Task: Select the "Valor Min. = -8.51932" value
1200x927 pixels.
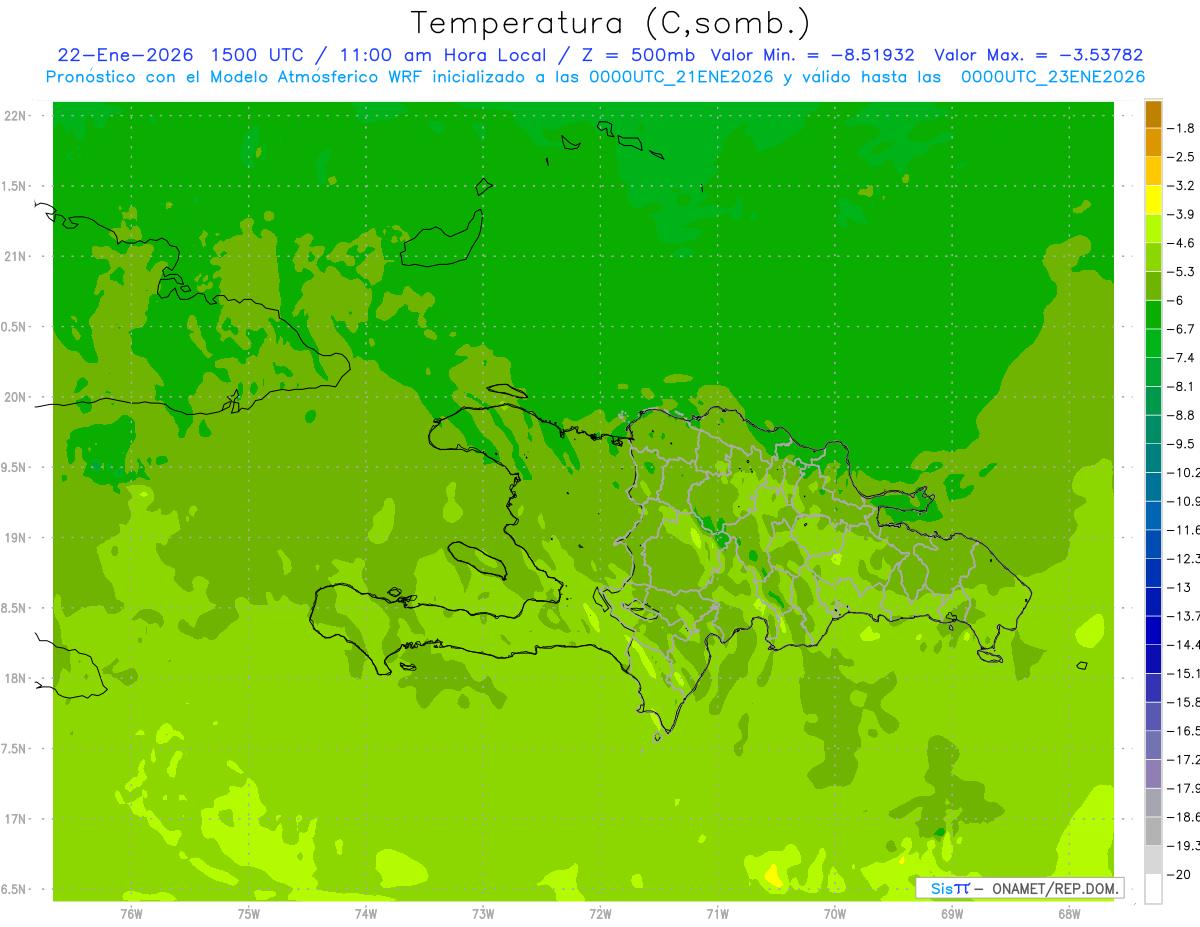Action: tap(812, 56)
